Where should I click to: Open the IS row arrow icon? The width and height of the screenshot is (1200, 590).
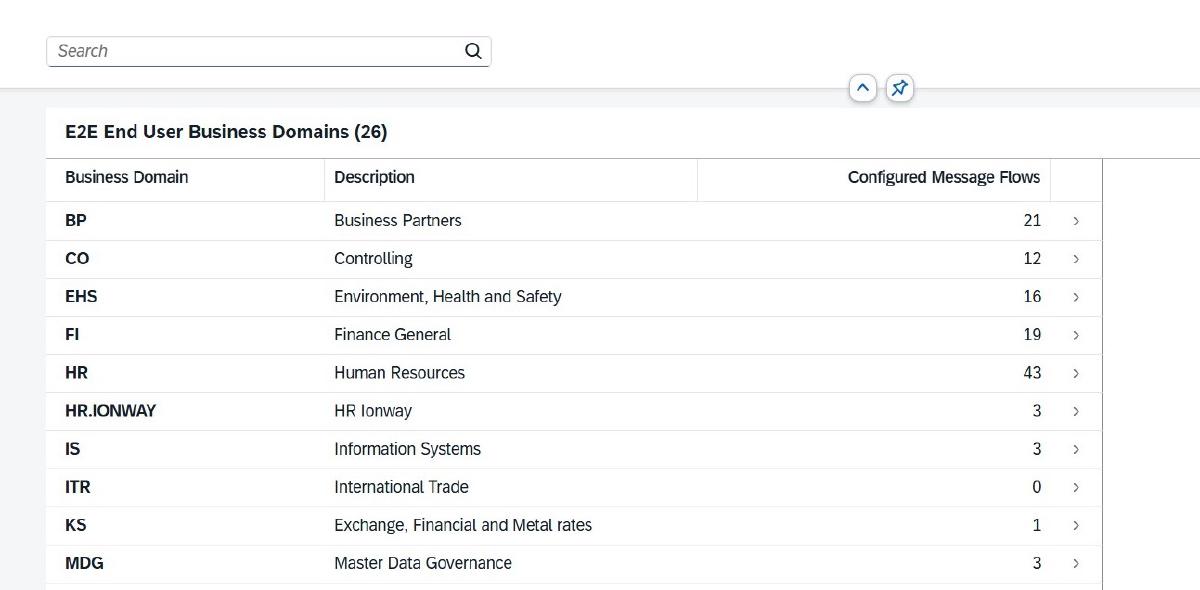point(1076,449)
